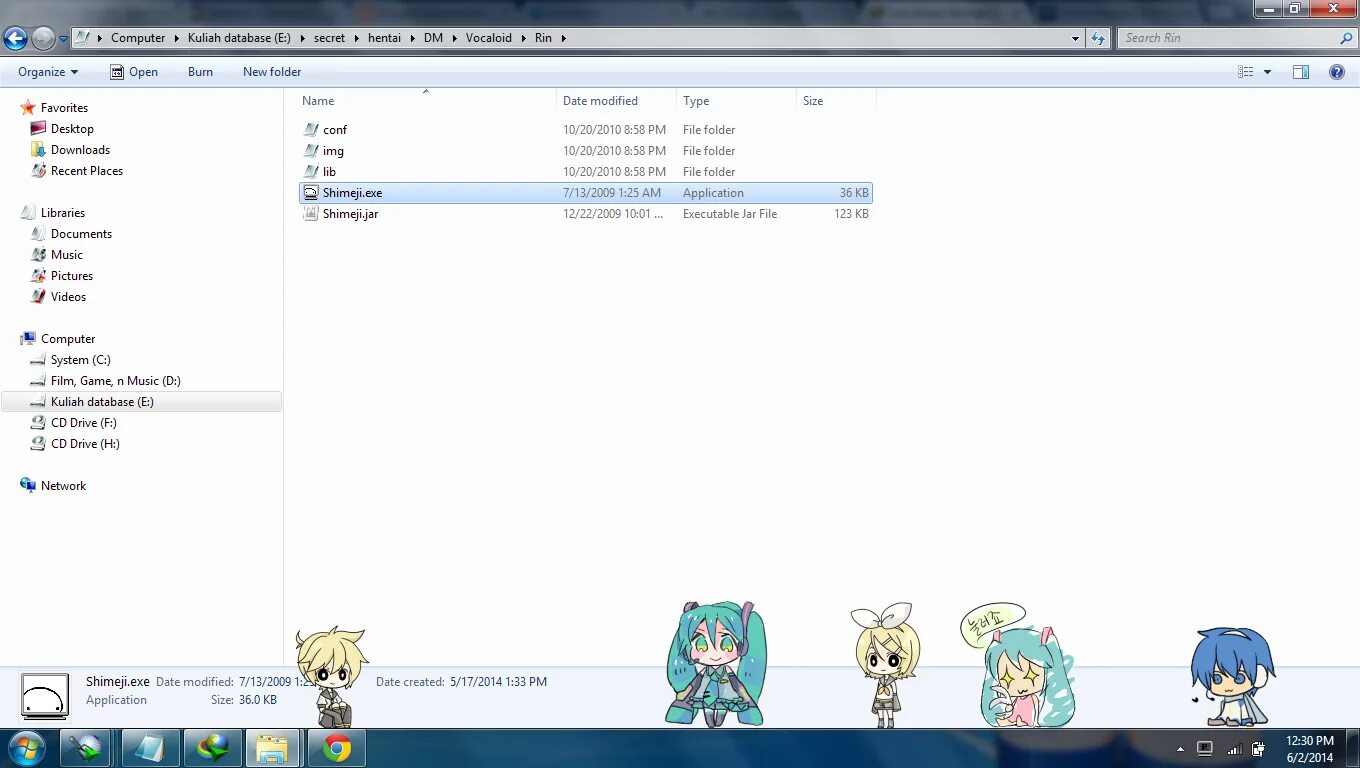This screenshot has height=768, width=1360.
Task: Open Recent Places in Favorites
Action: 87,171
